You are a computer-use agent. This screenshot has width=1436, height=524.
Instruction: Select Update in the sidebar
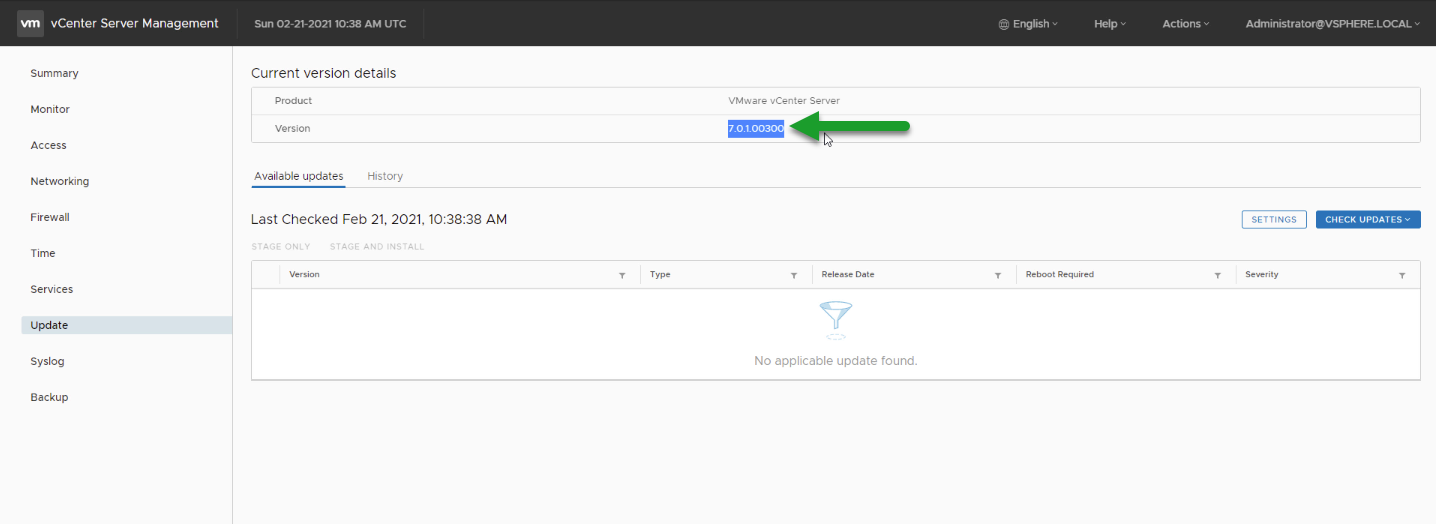point(126,325)
